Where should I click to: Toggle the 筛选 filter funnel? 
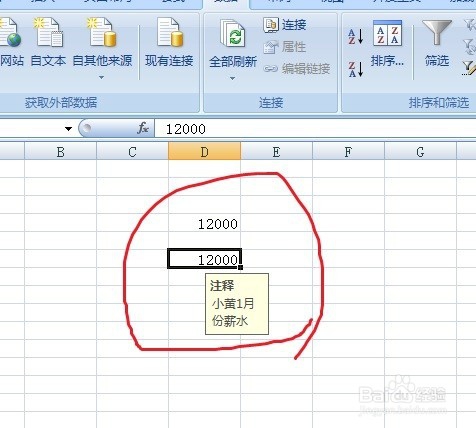click(437, 43)
